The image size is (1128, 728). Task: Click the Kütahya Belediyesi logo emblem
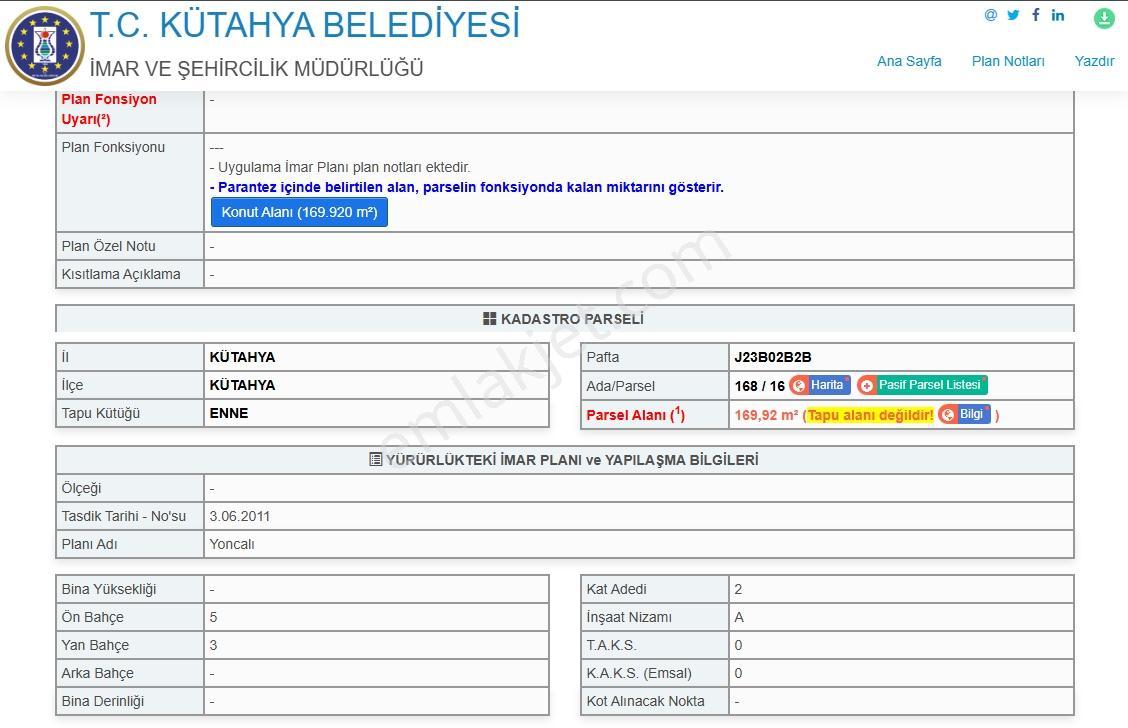[45, 46]
